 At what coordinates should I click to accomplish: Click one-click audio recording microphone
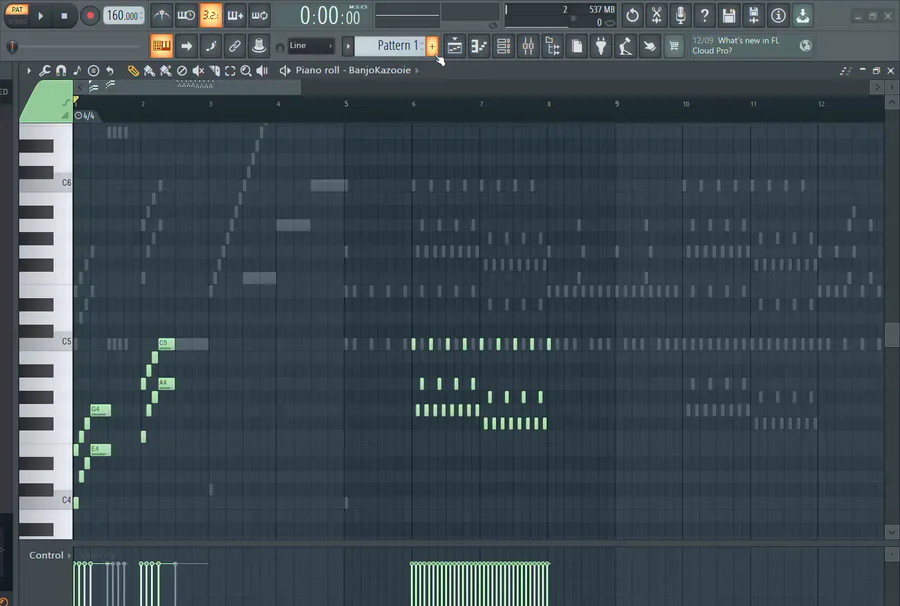pyautogui.click(x=681, y=15)
